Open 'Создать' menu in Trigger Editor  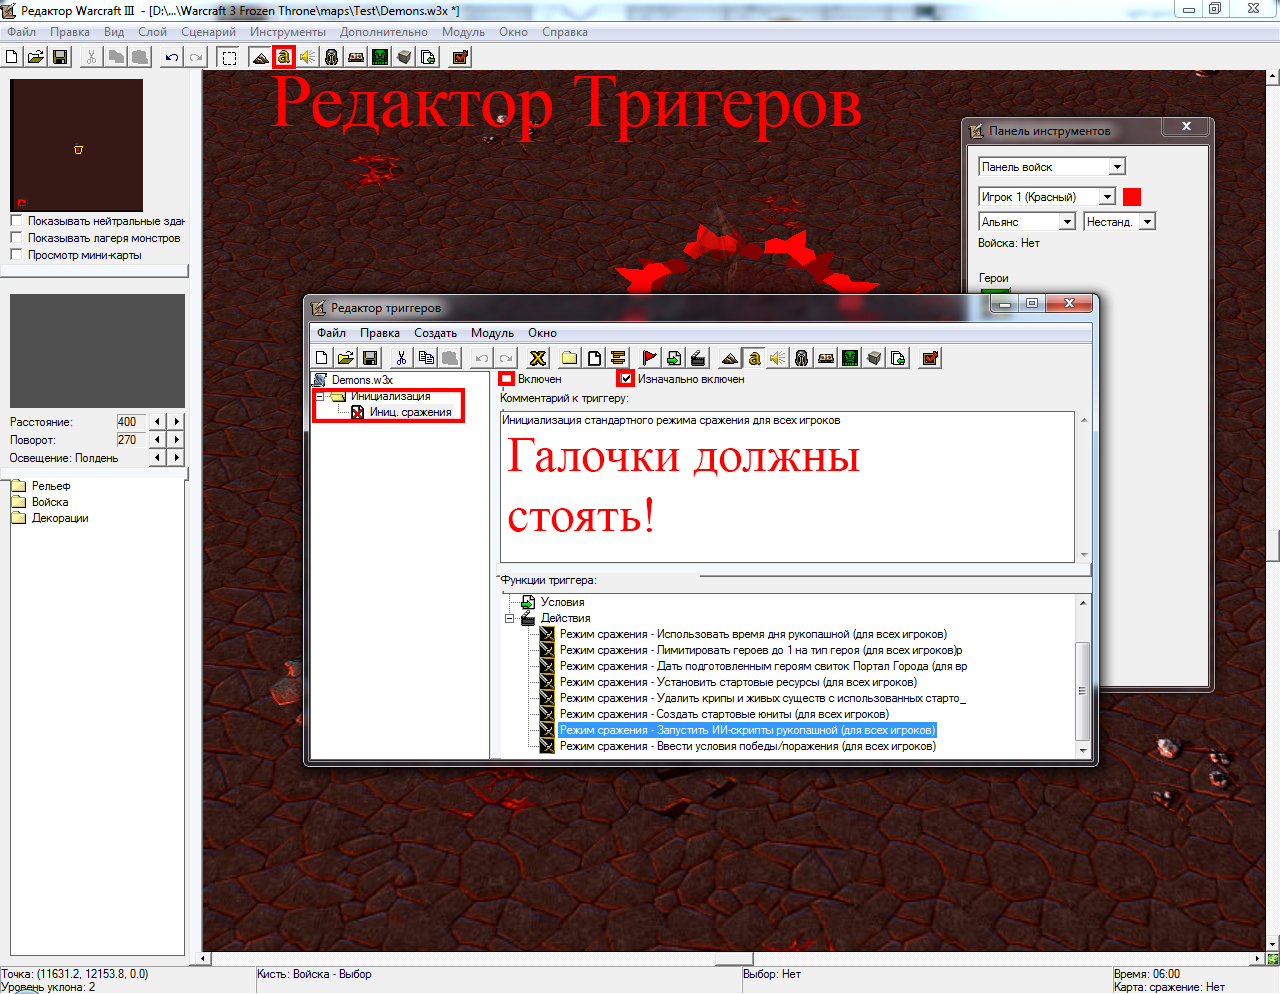click(x=435, y=333)
